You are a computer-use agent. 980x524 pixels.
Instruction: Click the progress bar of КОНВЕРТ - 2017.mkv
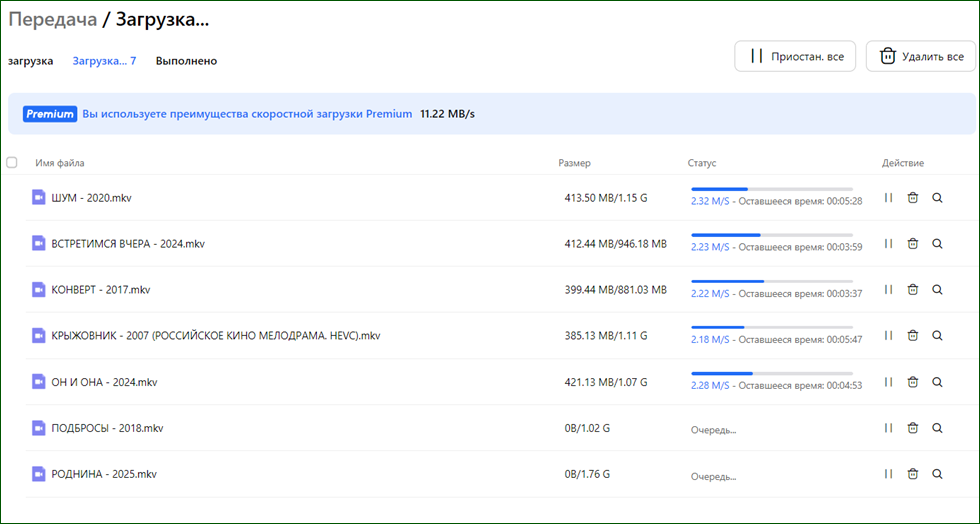click(772, 281)
